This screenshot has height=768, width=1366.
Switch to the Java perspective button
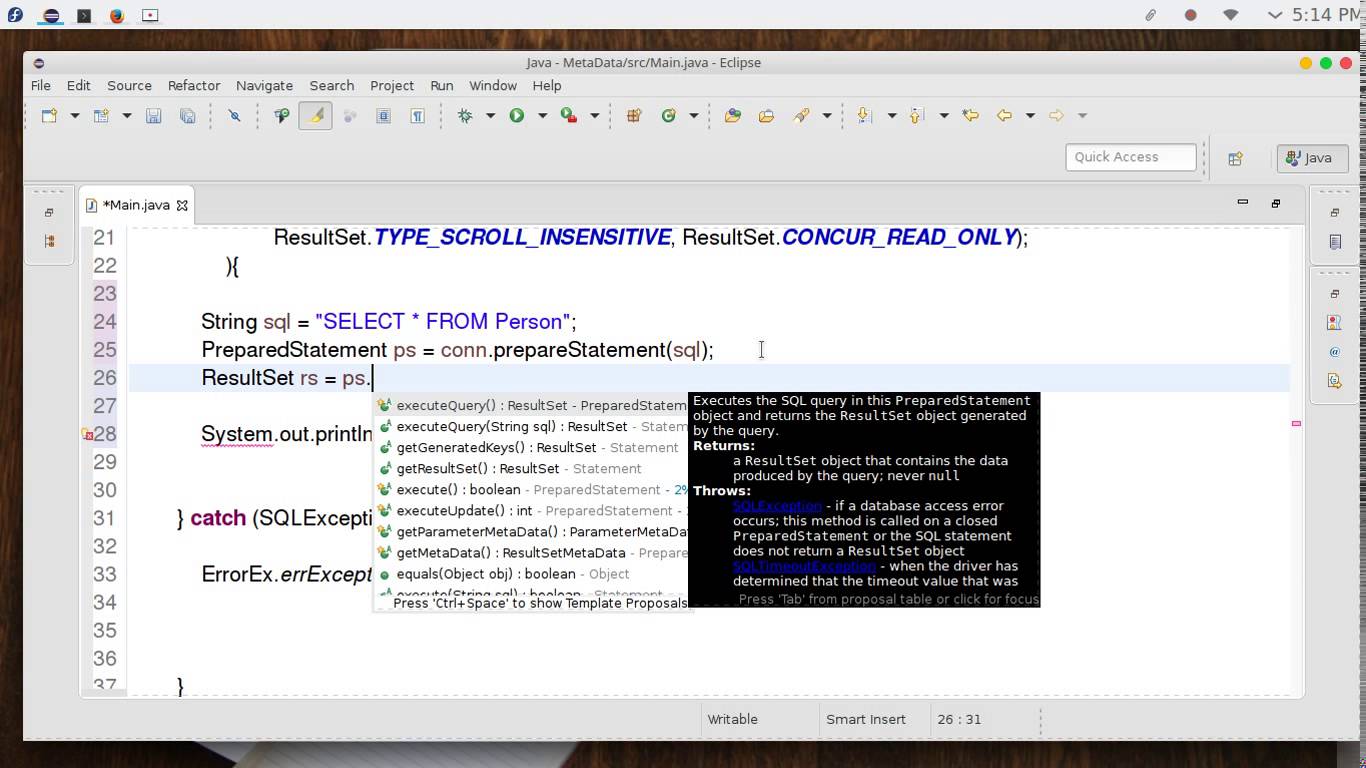[1311, 157]
